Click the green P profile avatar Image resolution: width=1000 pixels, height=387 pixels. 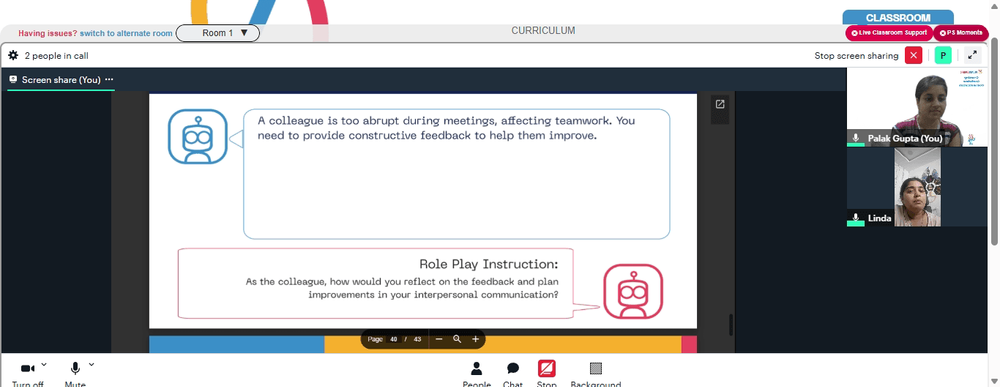coord(943,55)
